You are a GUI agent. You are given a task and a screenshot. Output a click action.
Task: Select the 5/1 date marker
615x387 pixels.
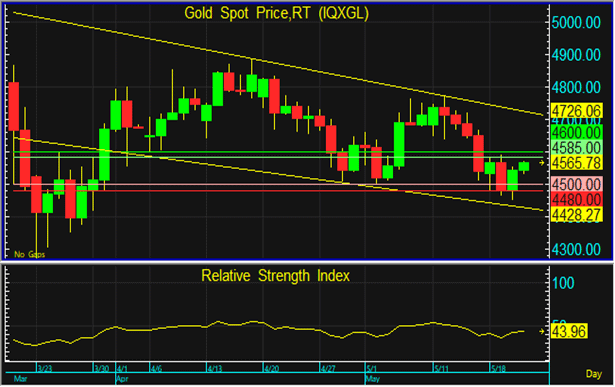click(x=371, y=369)
